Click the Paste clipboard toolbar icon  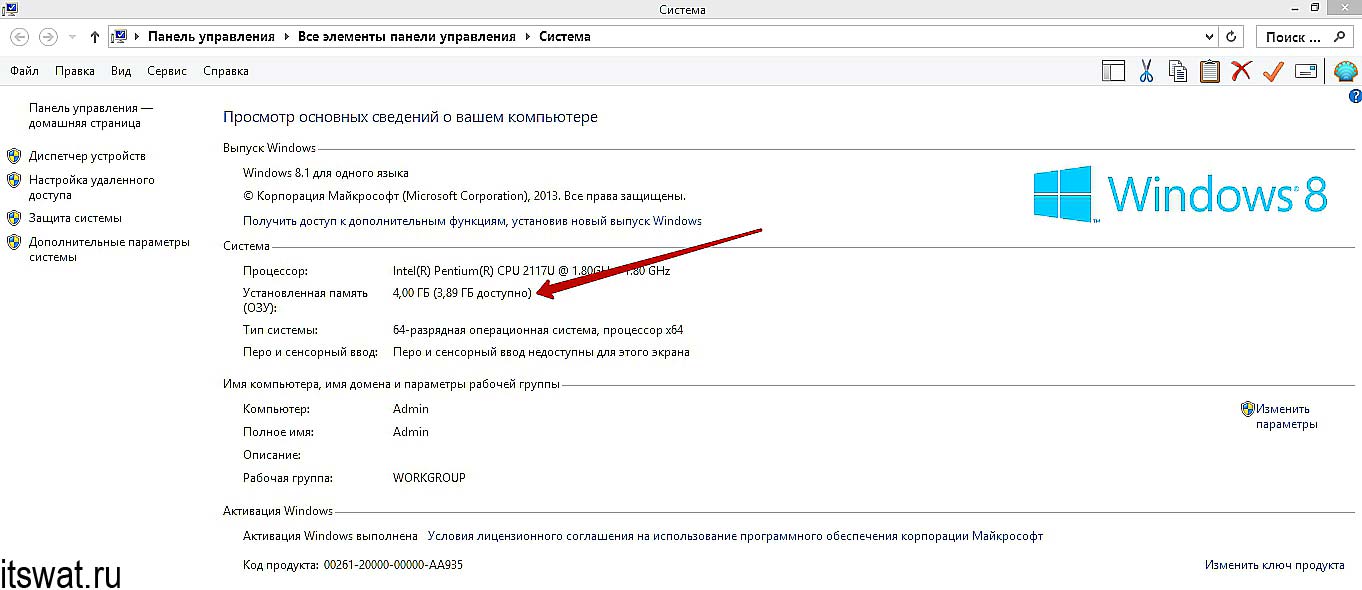(x=1210, y=71)
